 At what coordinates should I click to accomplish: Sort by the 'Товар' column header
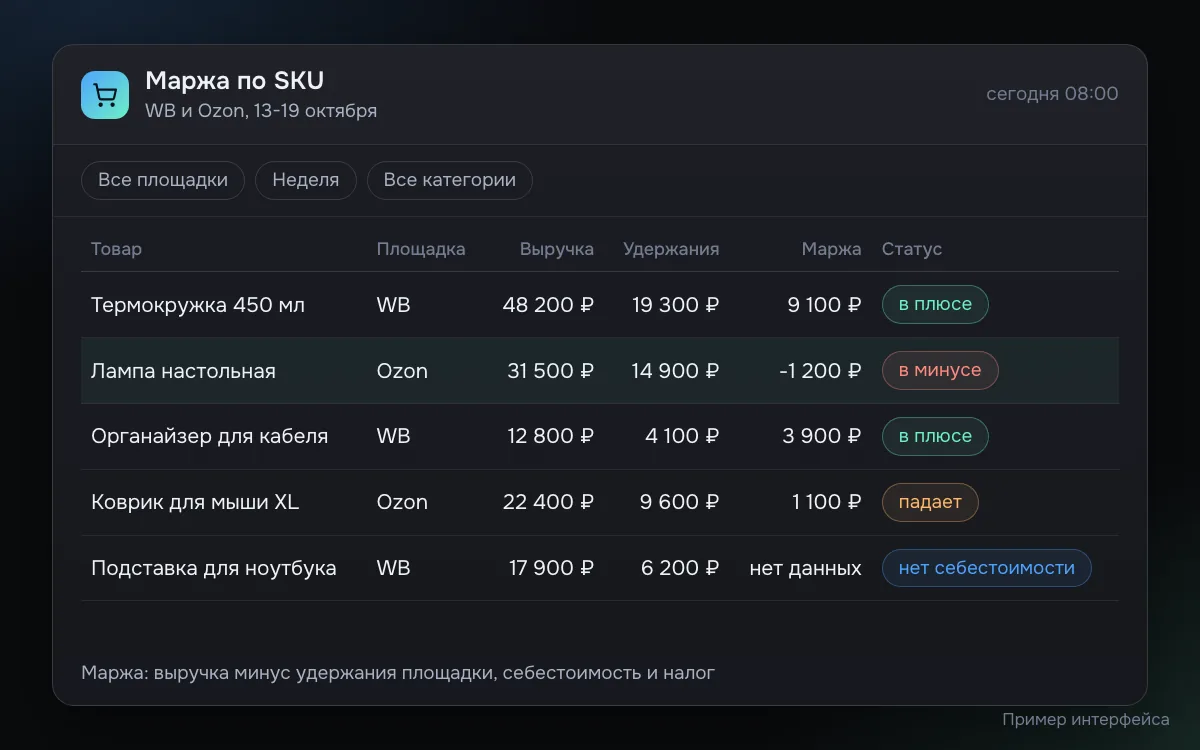point(116,249)
